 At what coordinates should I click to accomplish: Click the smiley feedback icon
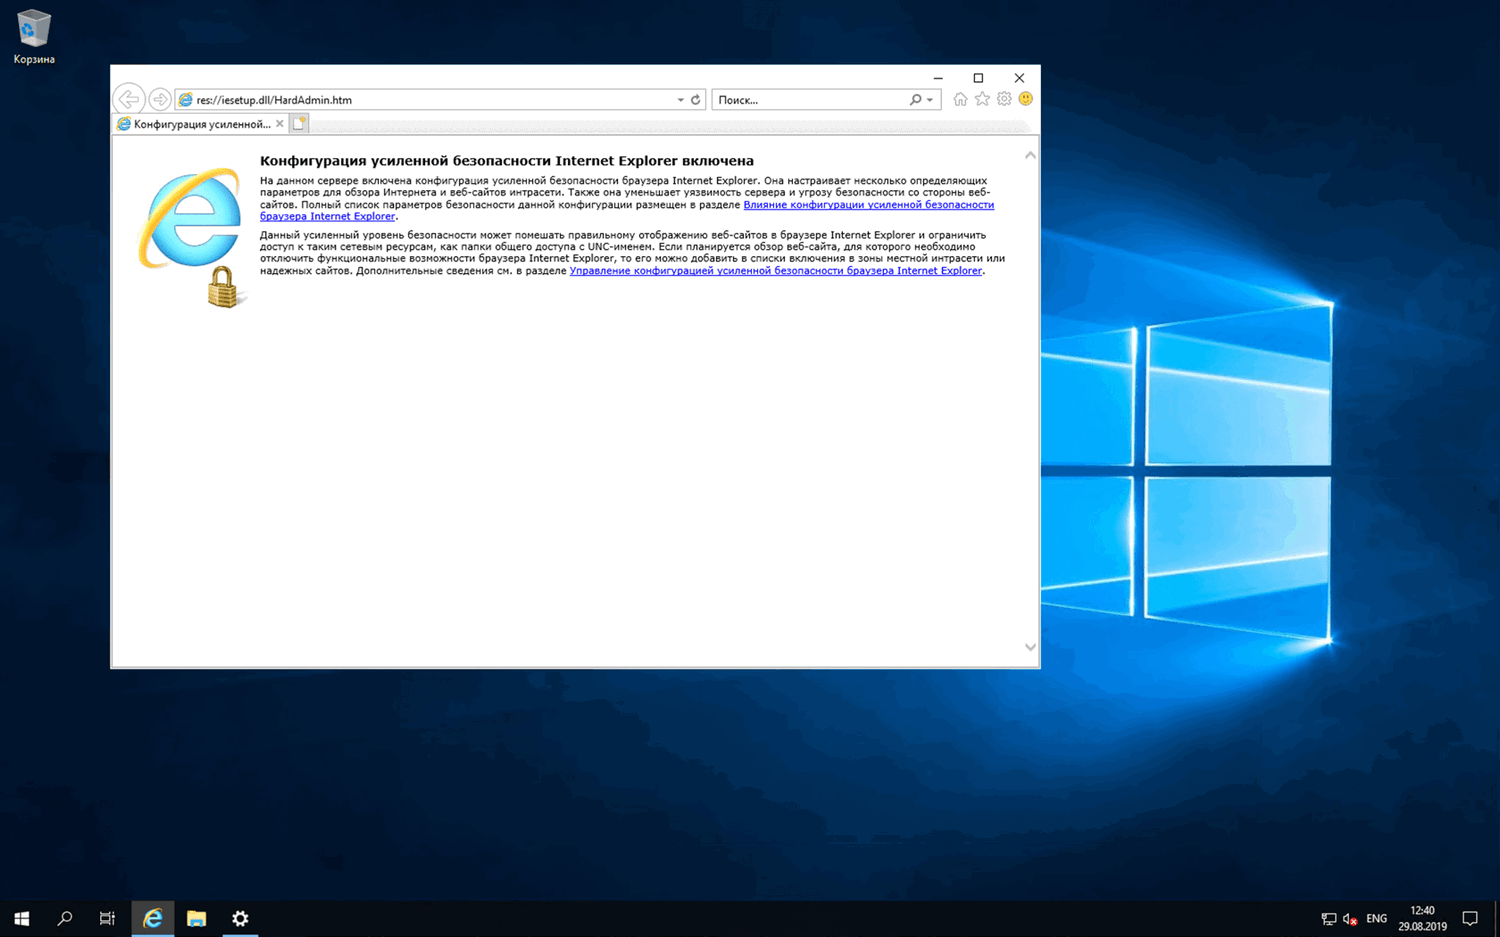(x=1025, y=99)
